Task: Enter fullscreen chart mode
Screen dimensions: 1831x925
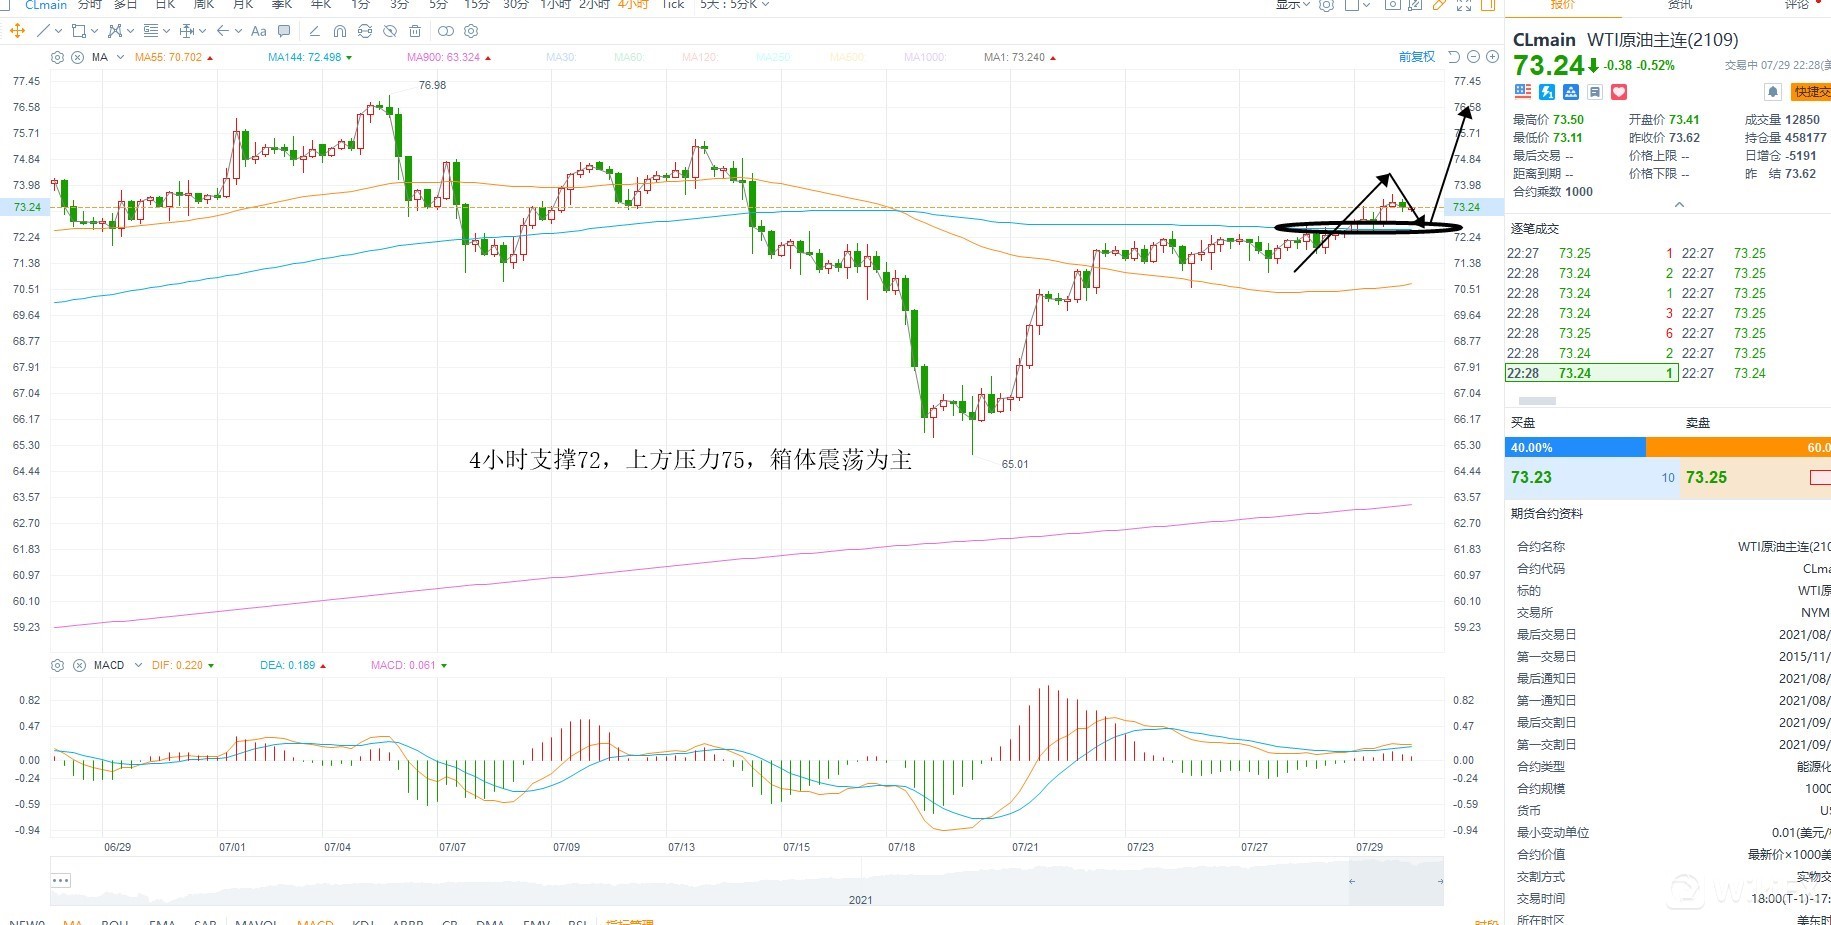Action: (1463, 5)
